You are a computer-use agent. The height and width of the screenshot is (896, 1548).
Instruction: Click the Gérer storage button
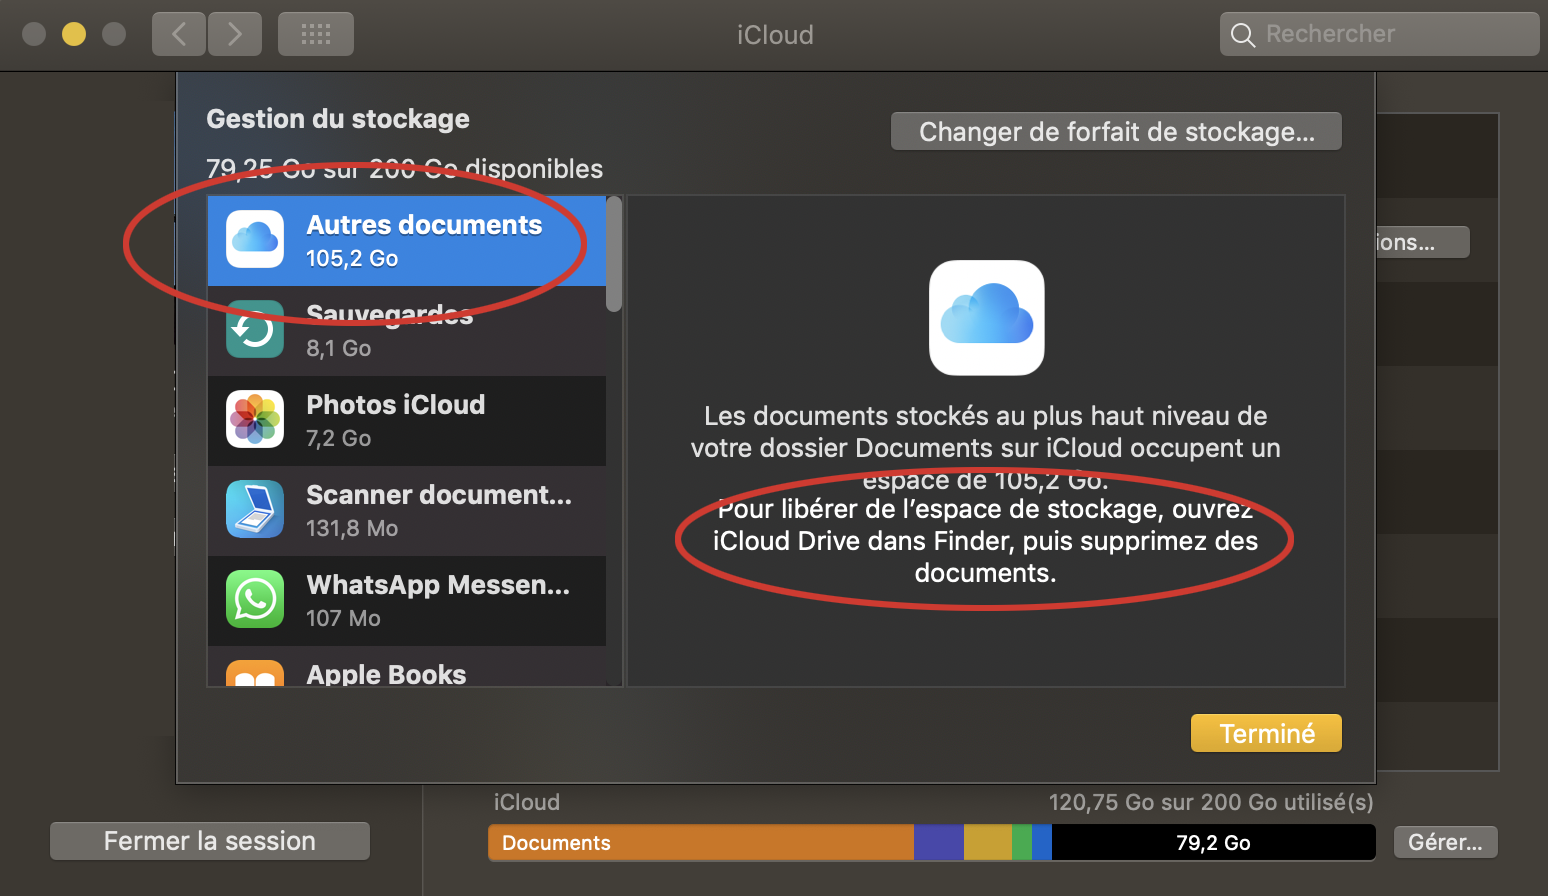tap(1445, 842)
